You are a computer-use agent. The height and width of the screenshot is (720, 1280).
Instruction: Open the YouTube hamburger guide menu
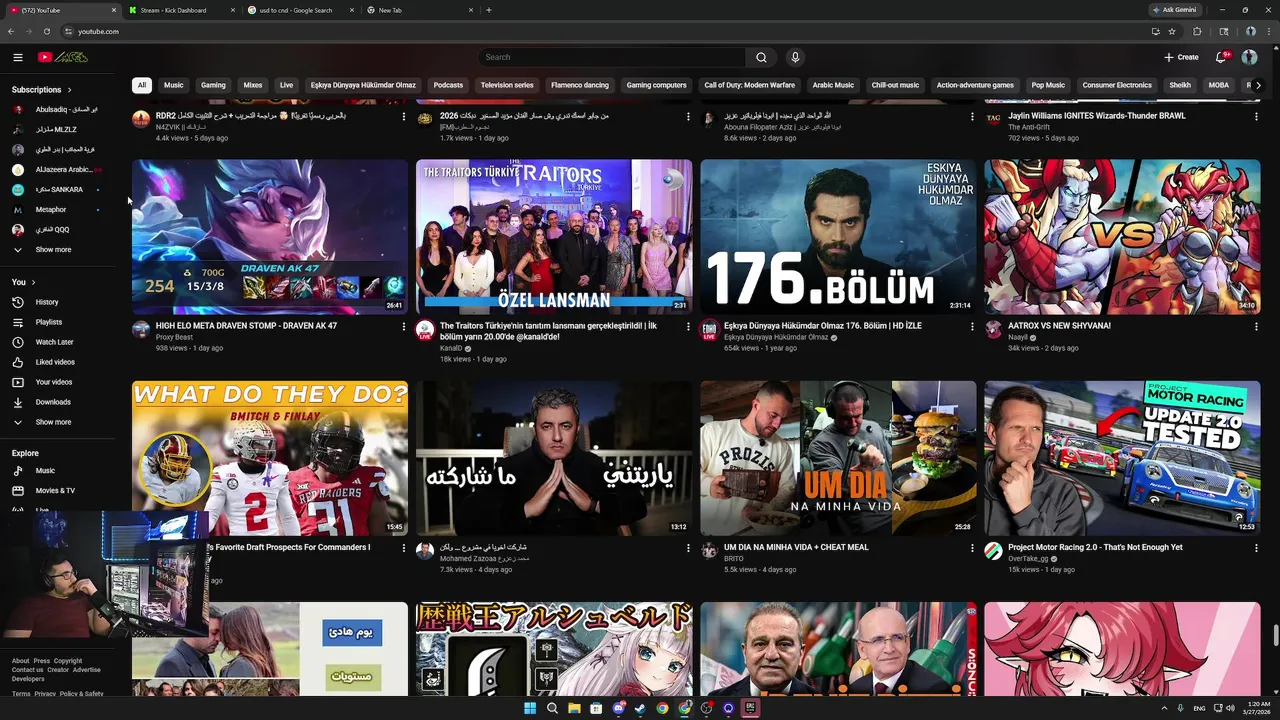(x=17, y=57)
